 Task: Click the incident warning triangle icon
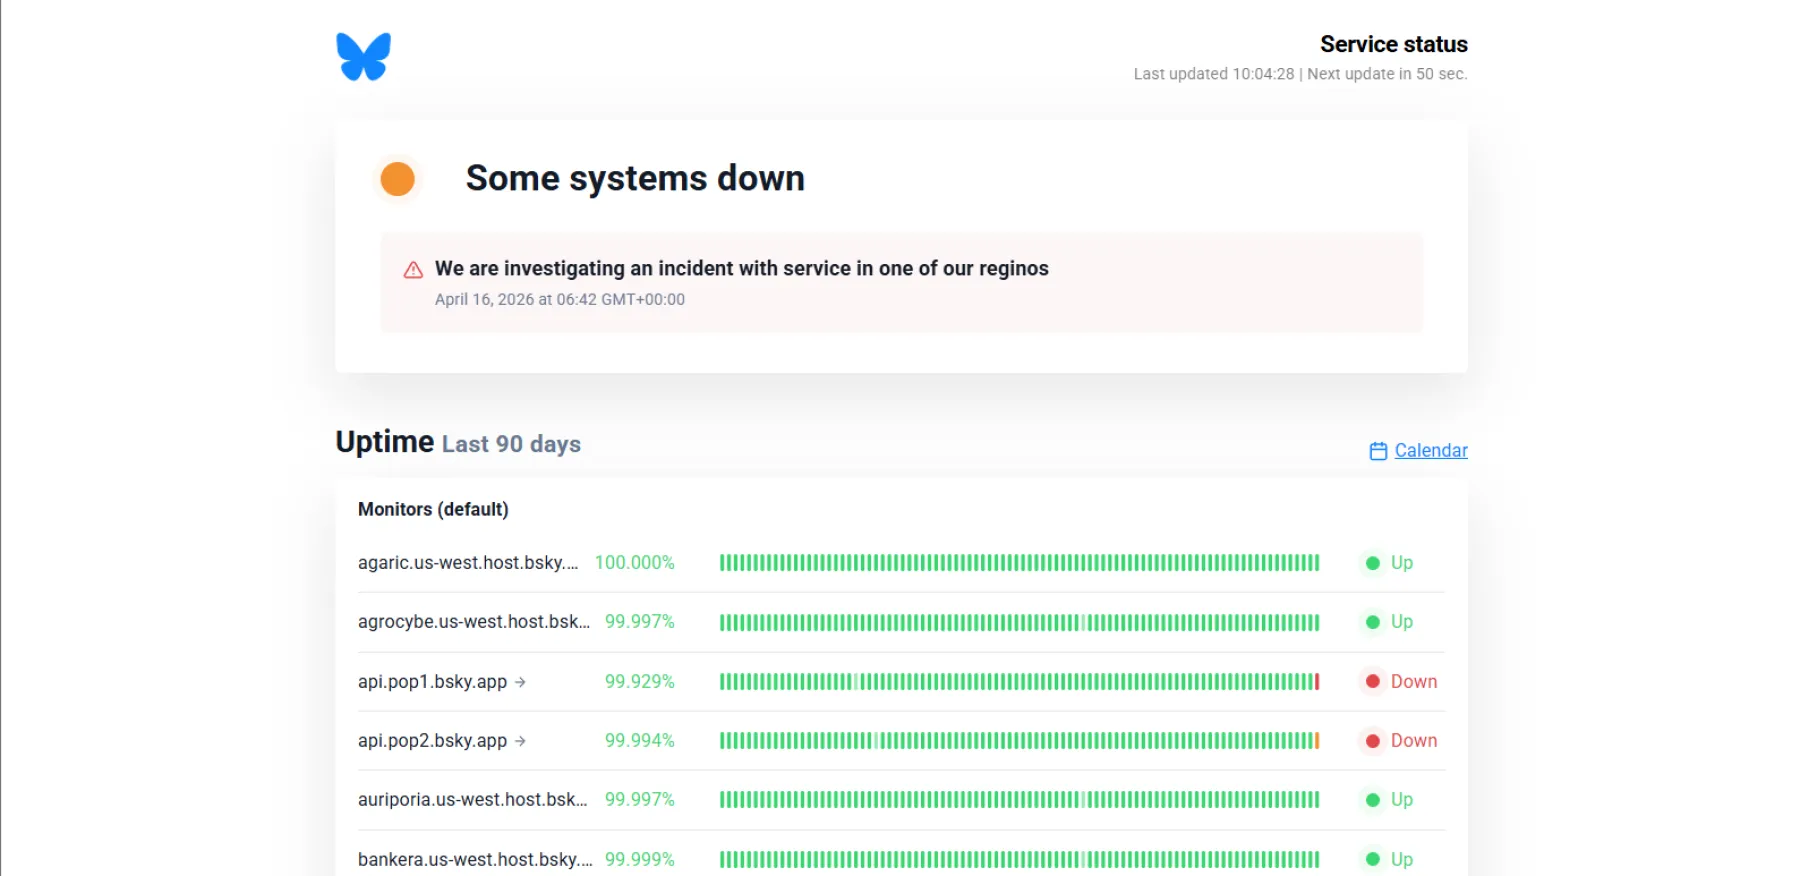[x=413, y=270]
